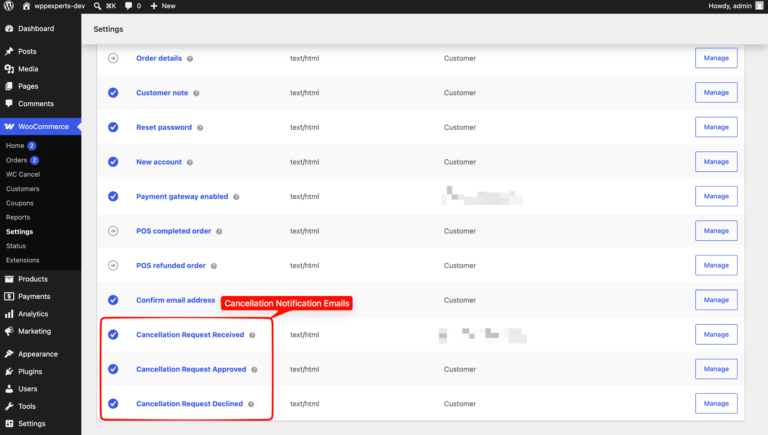This screenshot has width=768, height=435.
Task: Click the WooCommerce logo icon
Action: 9,126
